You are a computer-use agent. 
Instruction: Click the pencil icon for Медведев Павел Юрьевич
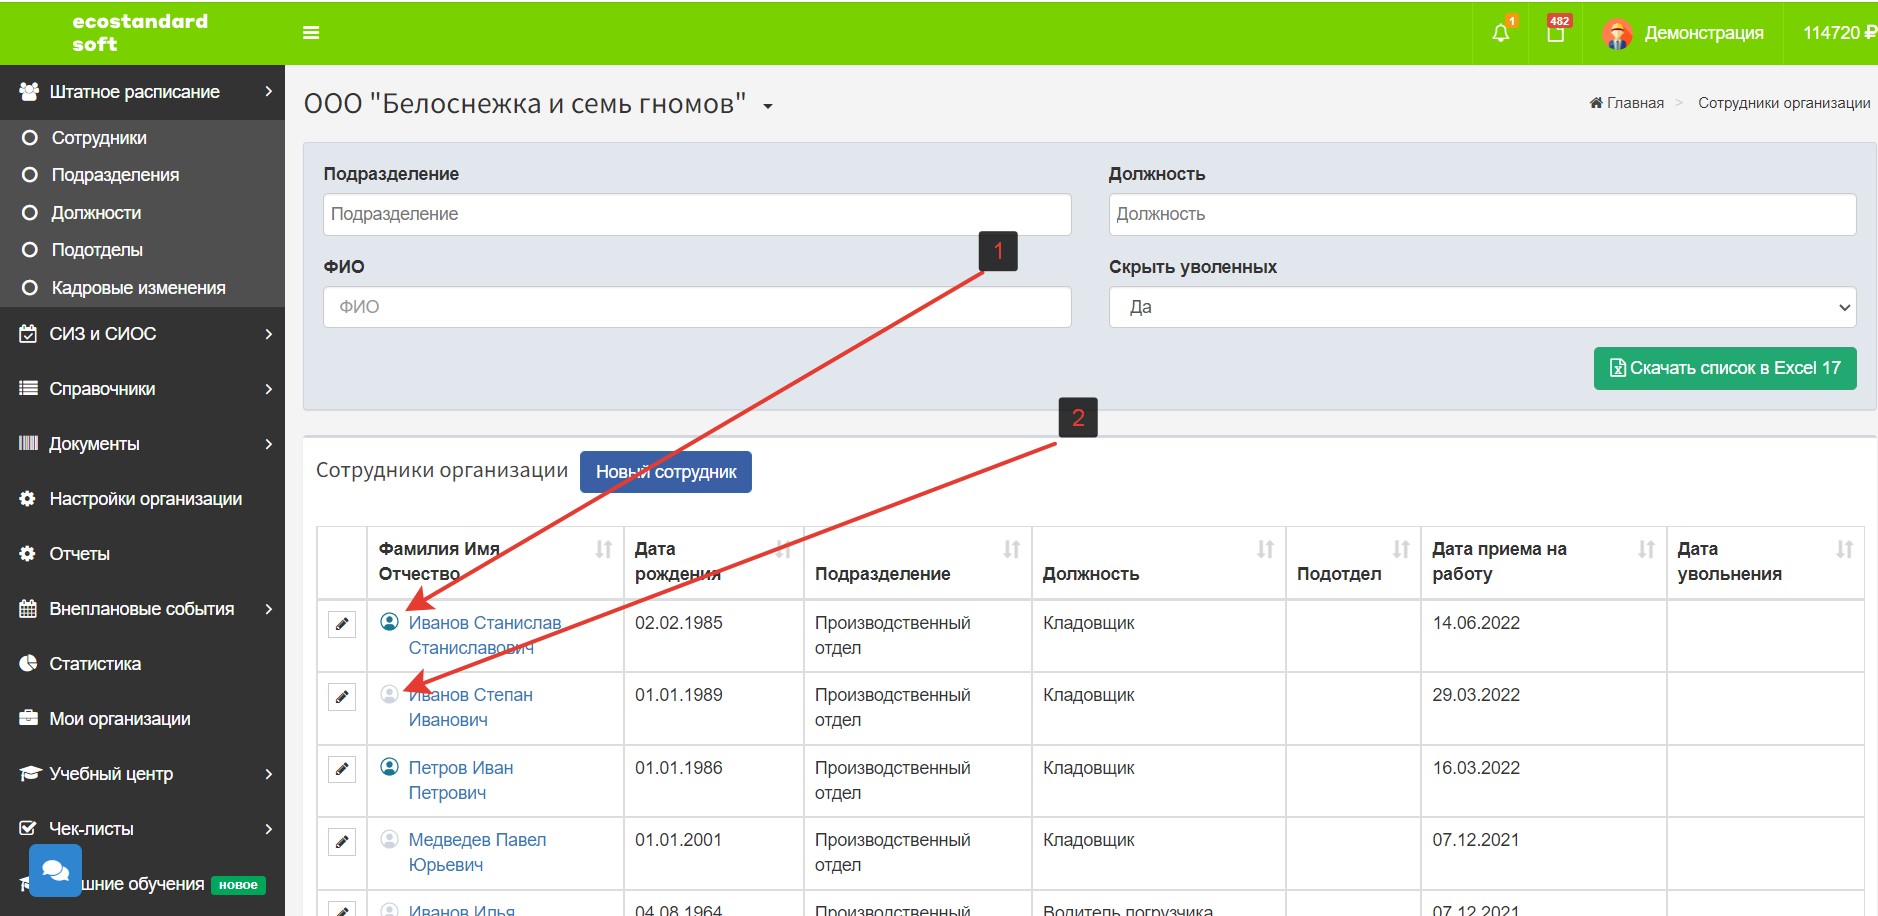coord(342,842)
